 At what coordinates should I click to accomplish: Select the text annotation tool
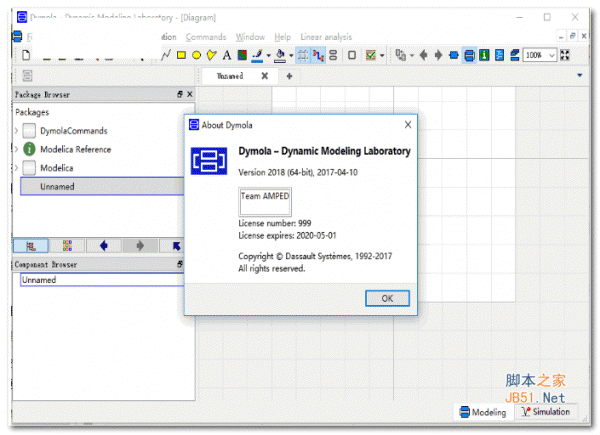pyautogui.click(x=227, y=55)
